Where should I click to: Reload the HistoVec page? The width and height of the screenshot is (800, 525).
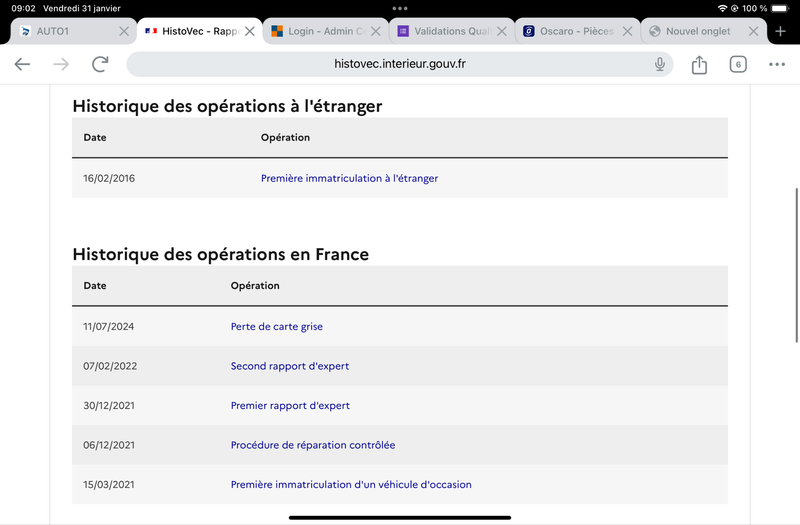(x=100, y=64)
